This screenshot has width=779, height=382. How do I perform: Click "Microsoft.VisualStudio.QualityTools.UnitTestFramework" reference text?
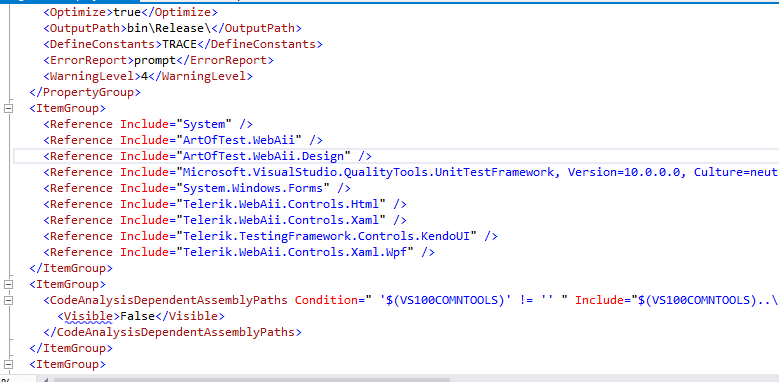tap(369, 172)
